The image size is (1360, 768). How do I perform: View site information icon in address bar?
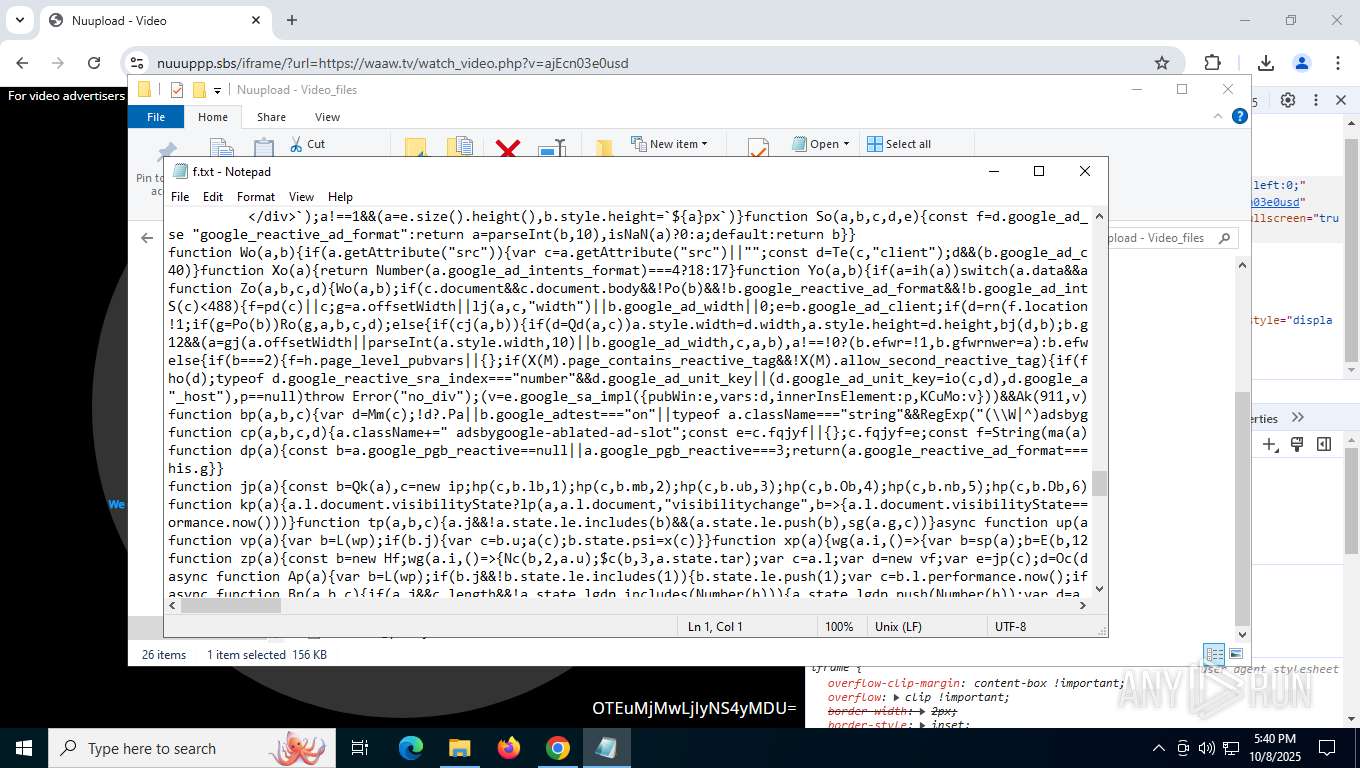[x=139, y=63]
